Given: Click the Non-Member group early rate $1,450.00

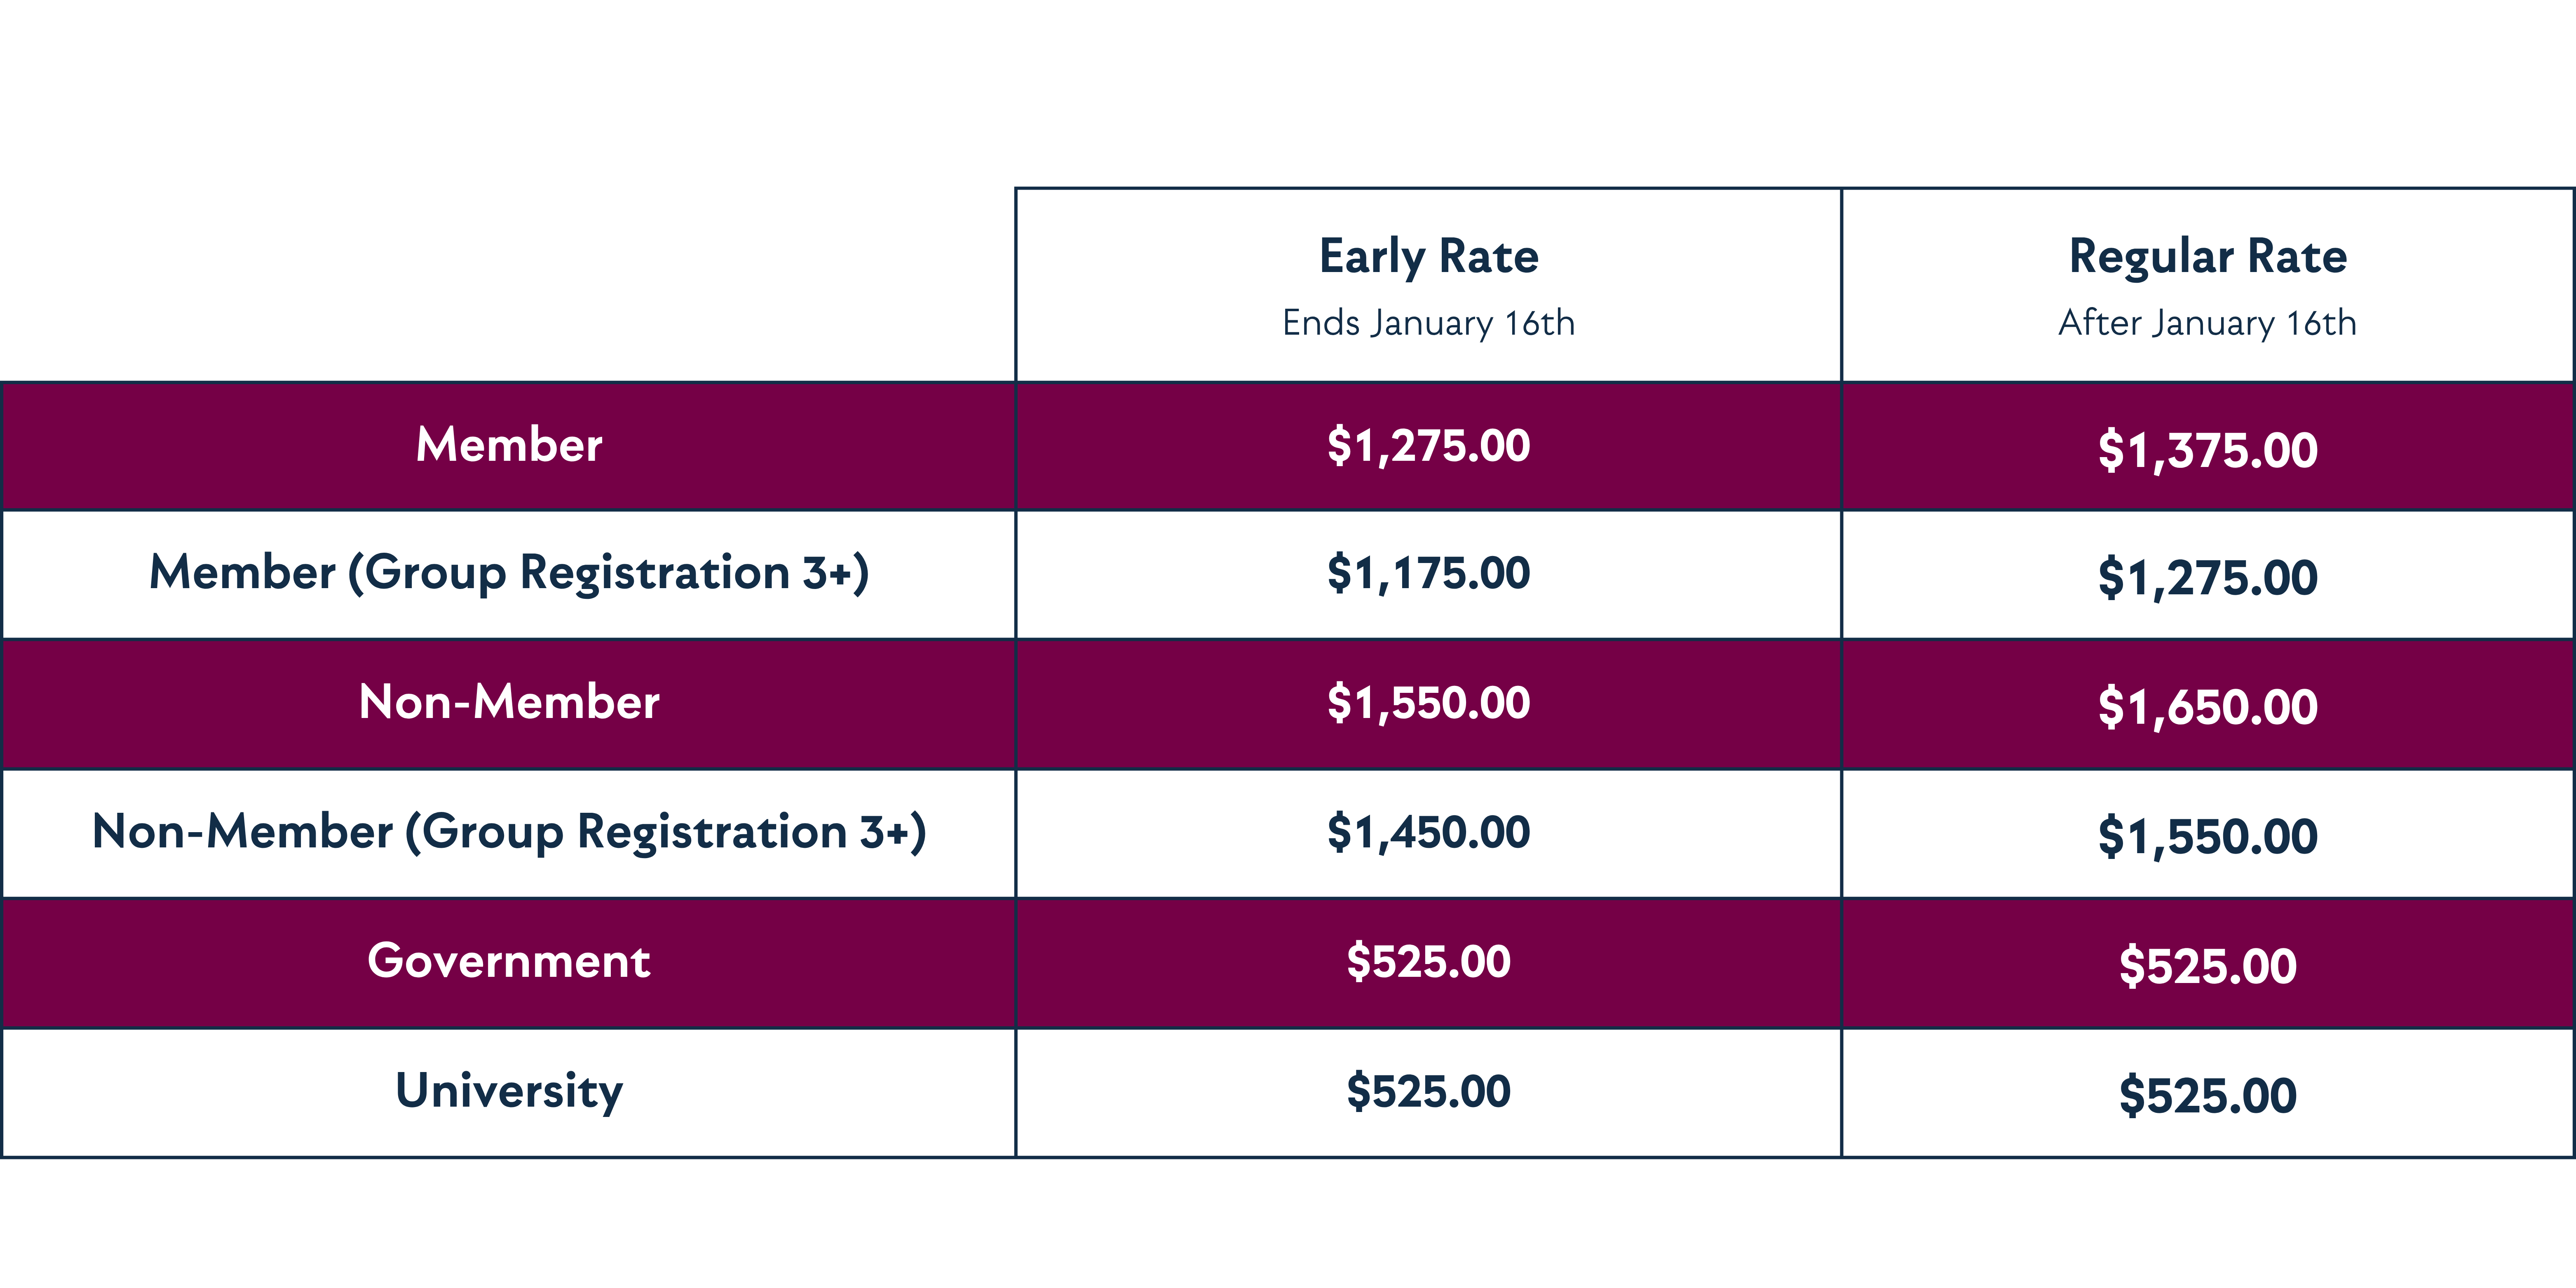Looking at the screenshot, I should tap(1428, 832).
